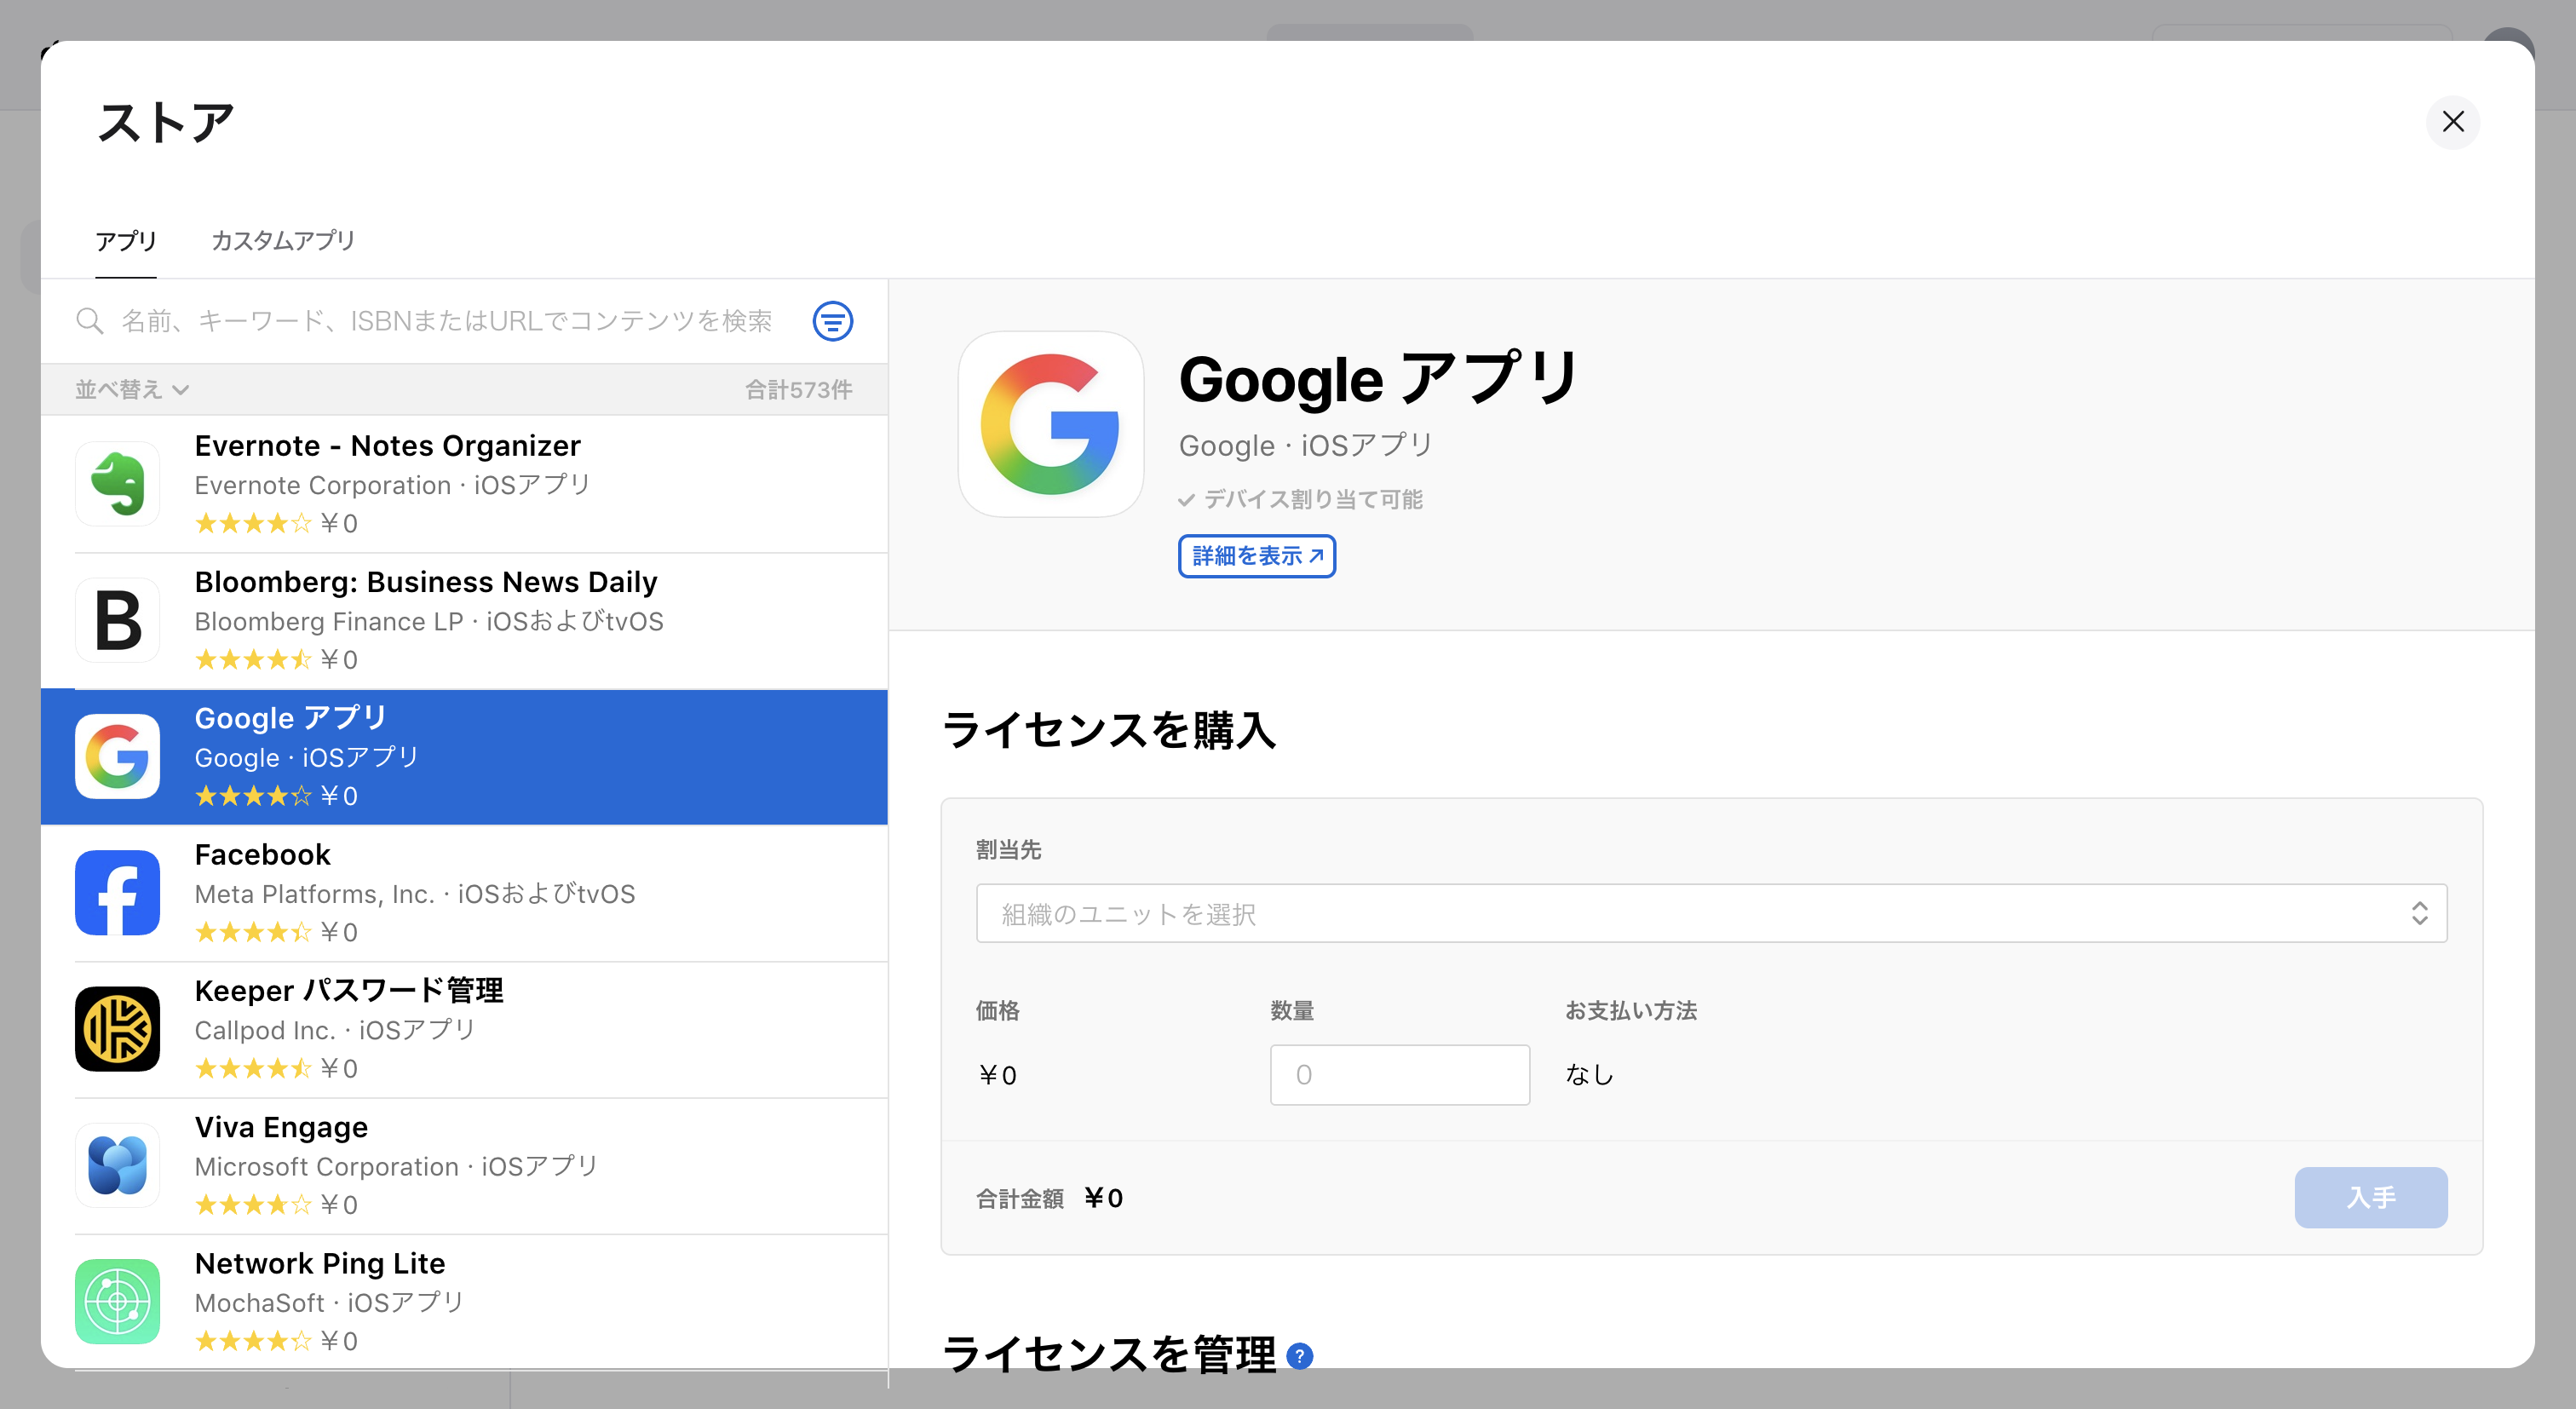Viewport: 2576px width, 1409px height.
Task: Open the カスタムアプリ tab
Action: (x=283, y=241)
